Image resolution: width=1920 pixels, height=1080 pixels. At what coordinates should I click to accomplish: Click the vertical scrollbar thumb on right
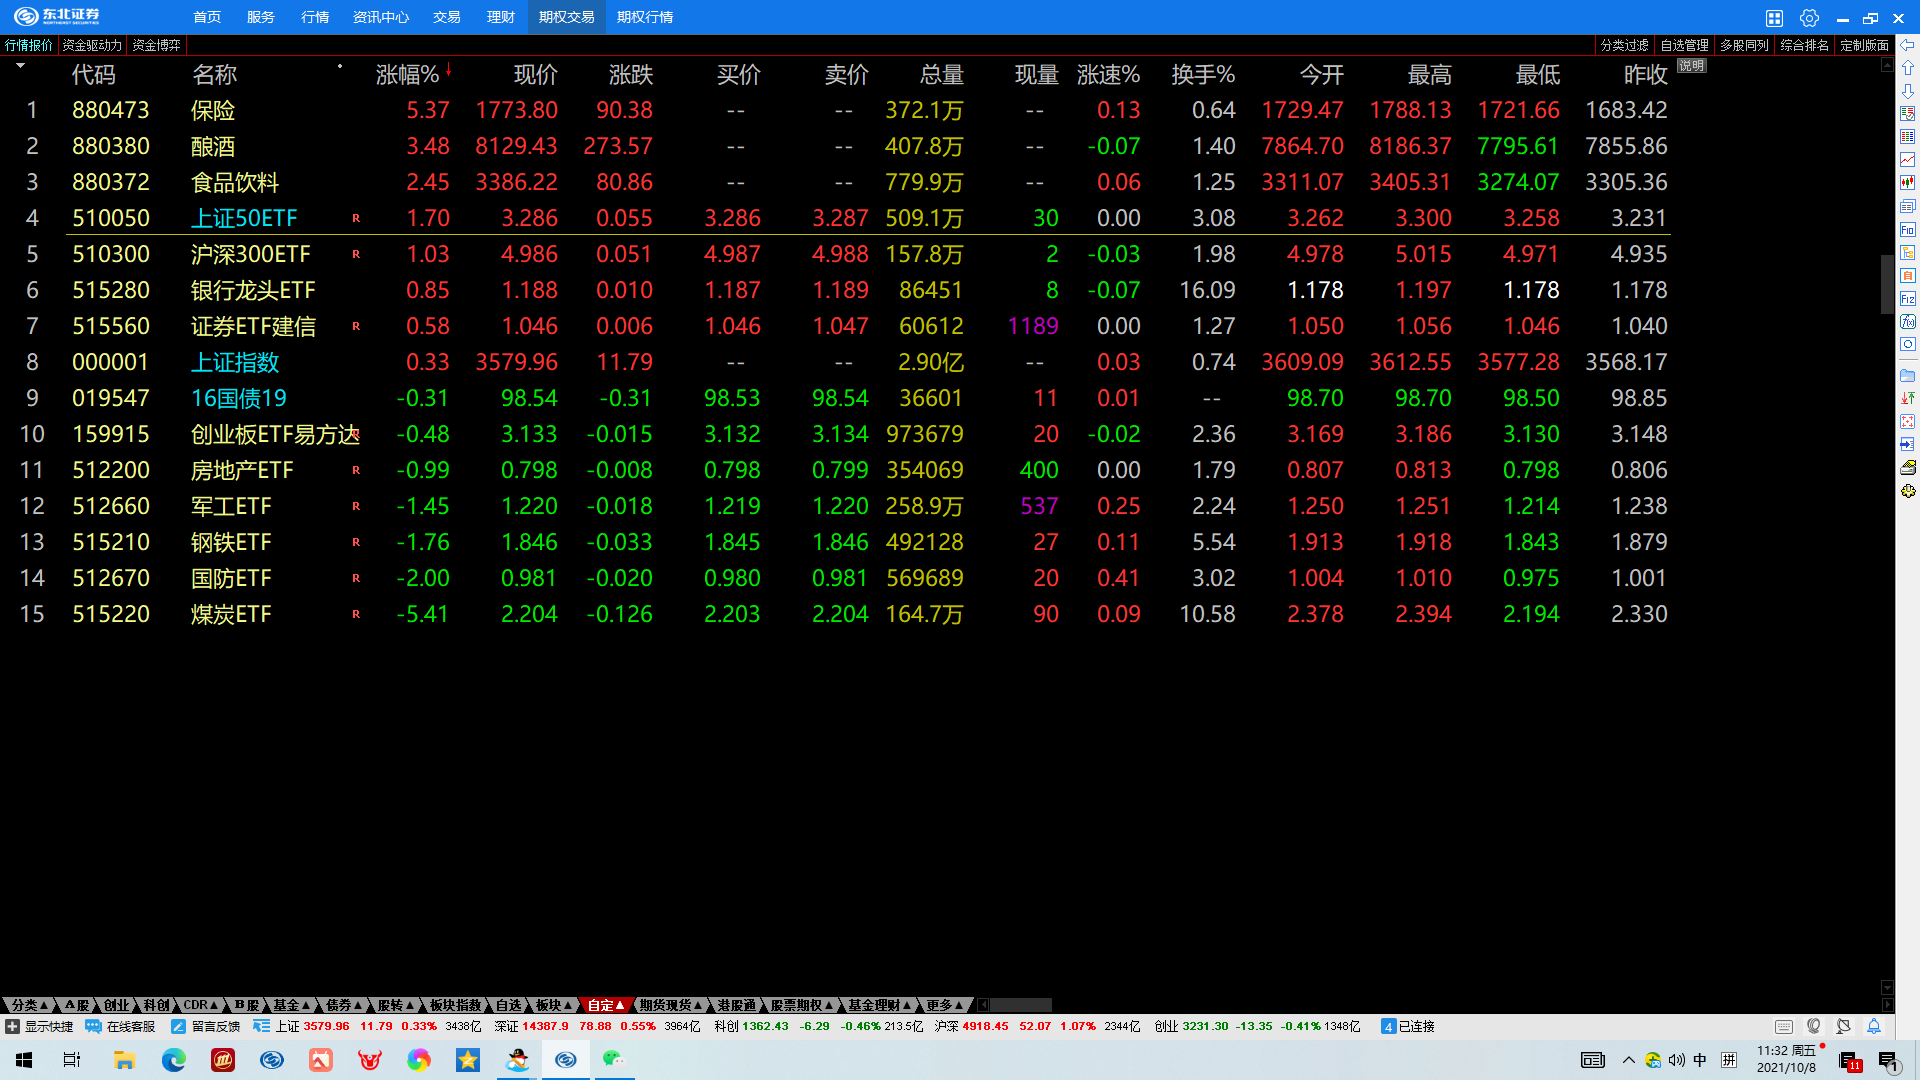1887,285
